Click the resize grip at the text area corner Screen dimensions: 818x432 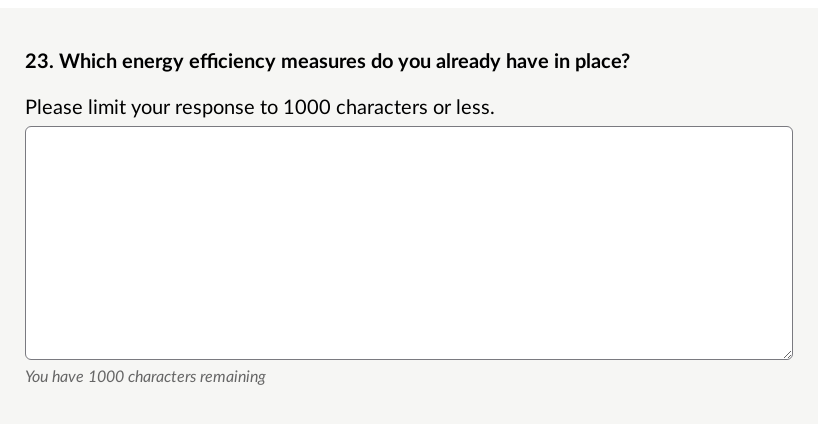click(788, 355)
